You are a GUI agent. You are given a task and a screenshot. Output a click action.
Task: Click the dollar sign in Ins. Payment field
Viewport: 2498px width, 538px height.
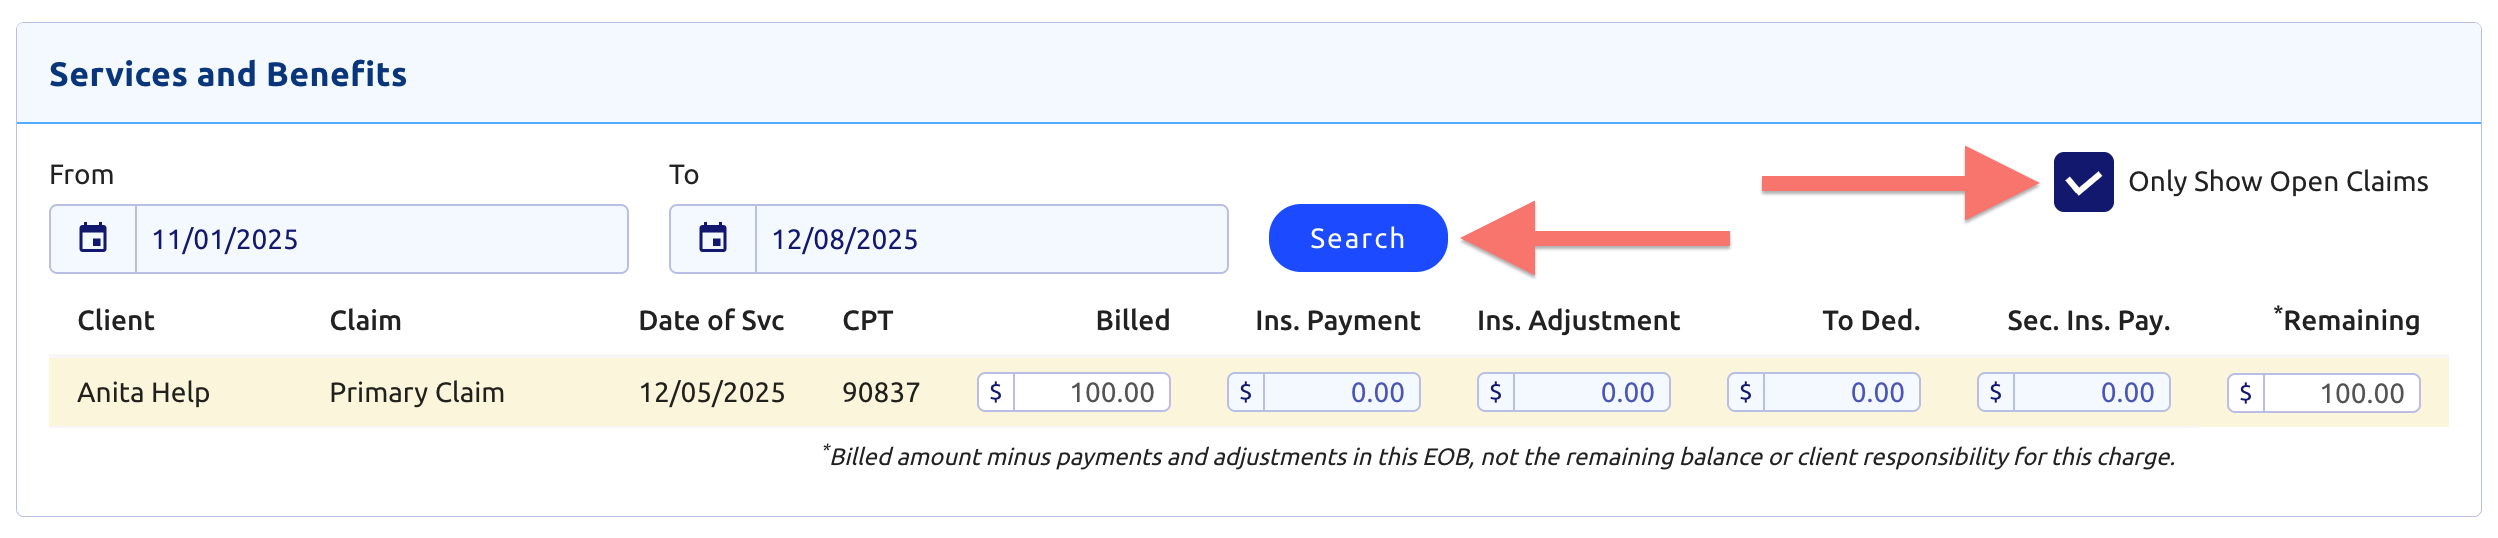[1246, 392]
